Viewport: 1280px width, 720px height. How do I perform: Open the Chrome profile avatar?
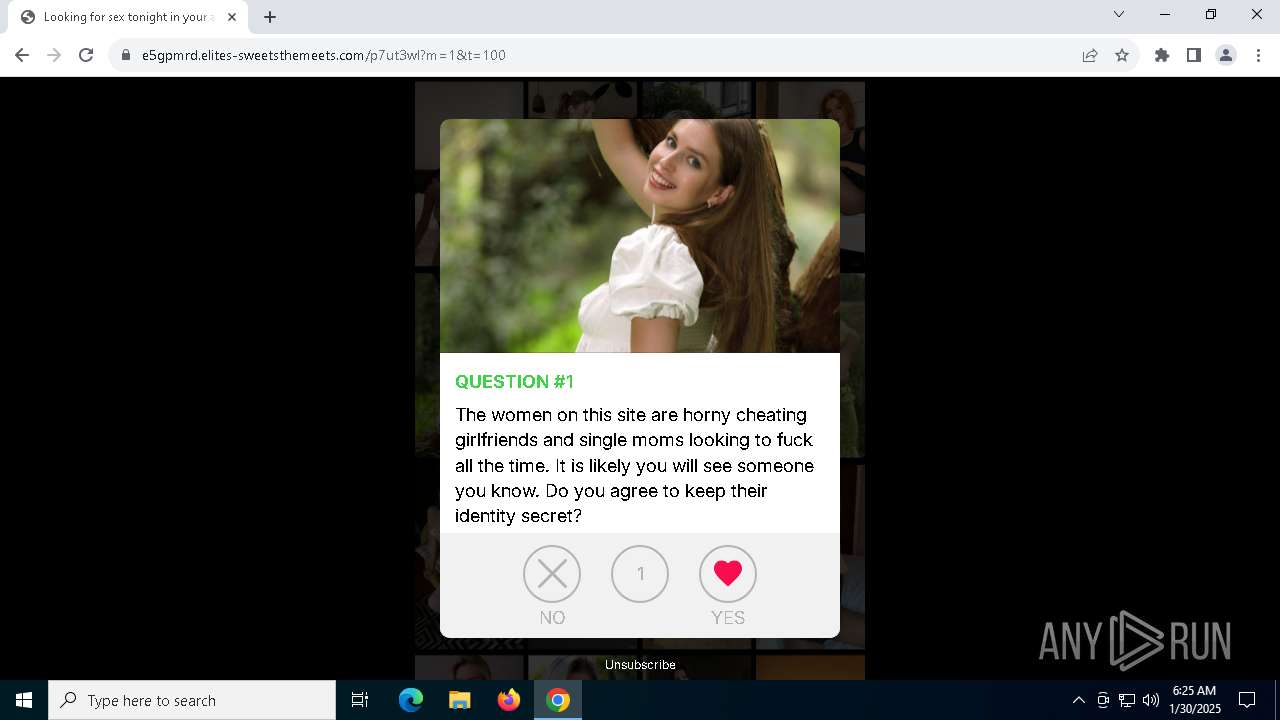pos(1226,55)
